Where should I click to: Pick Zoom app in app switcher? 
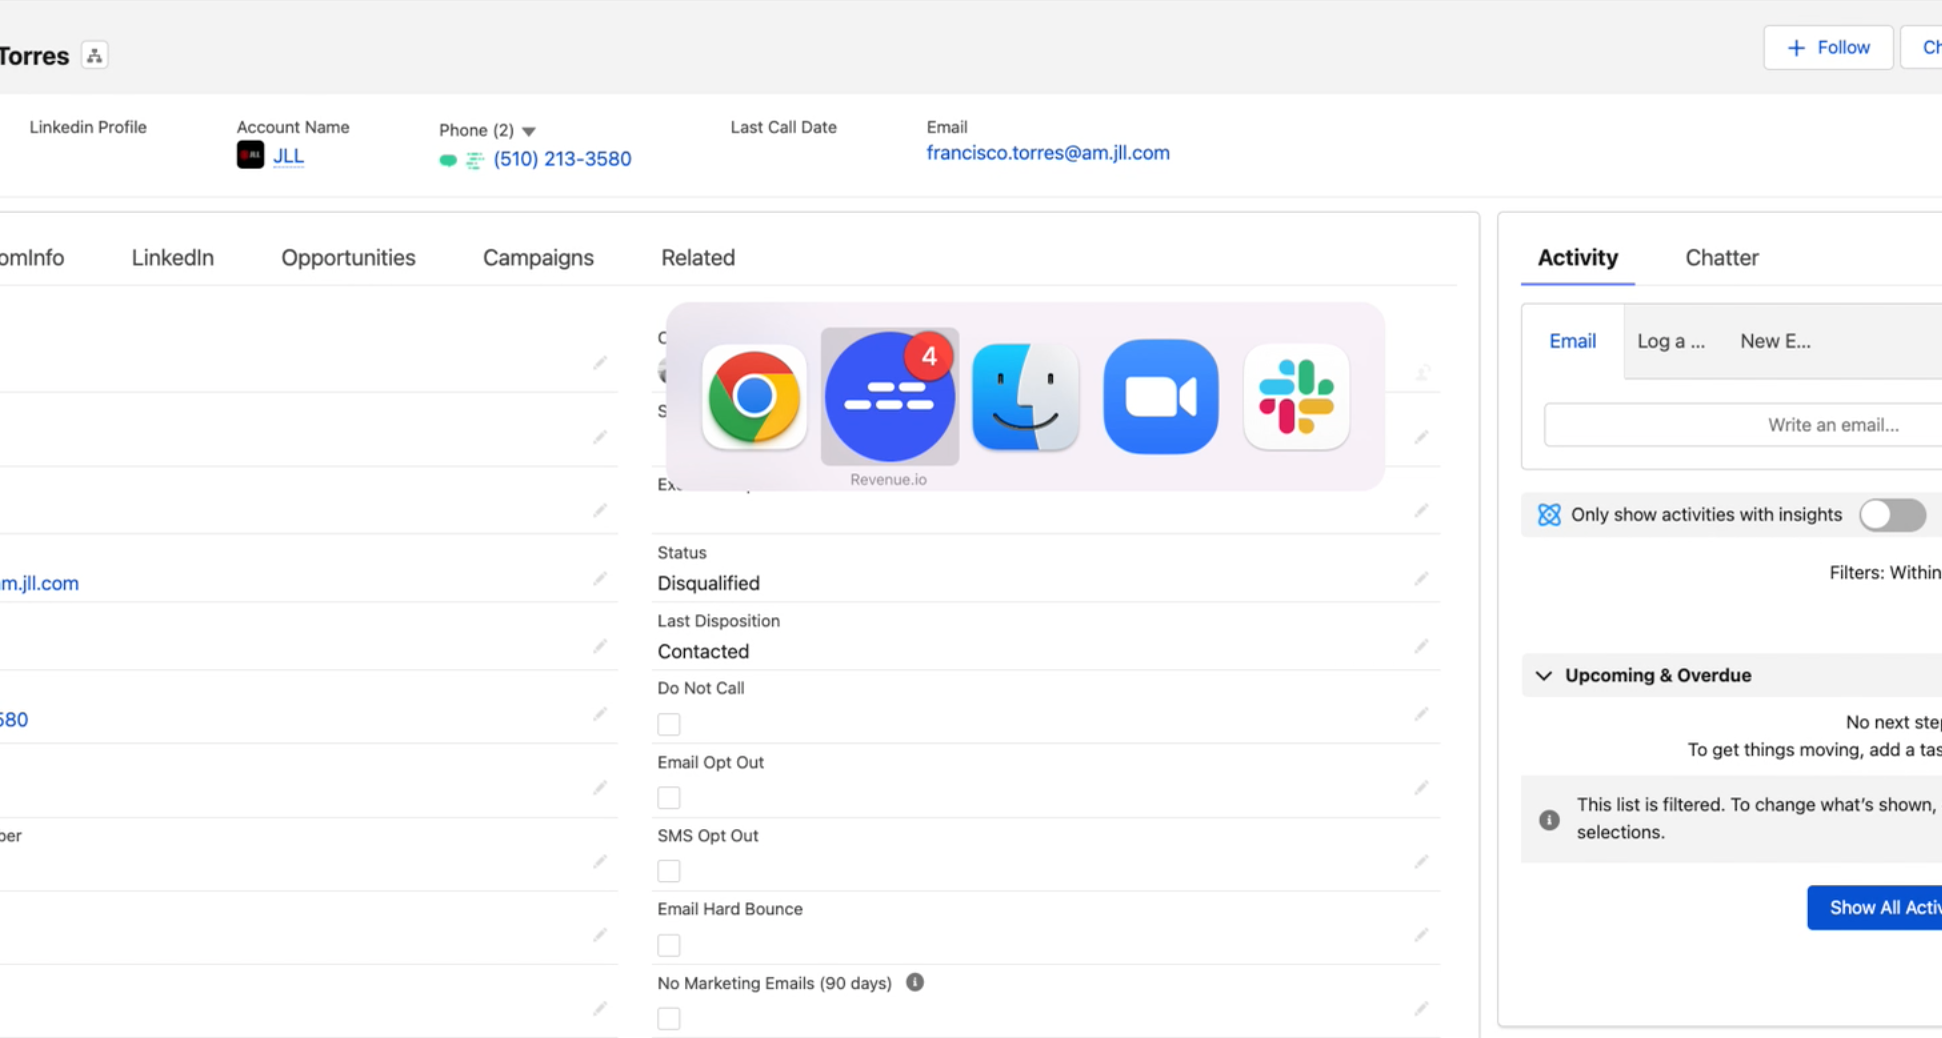(x=1160, y=397)
